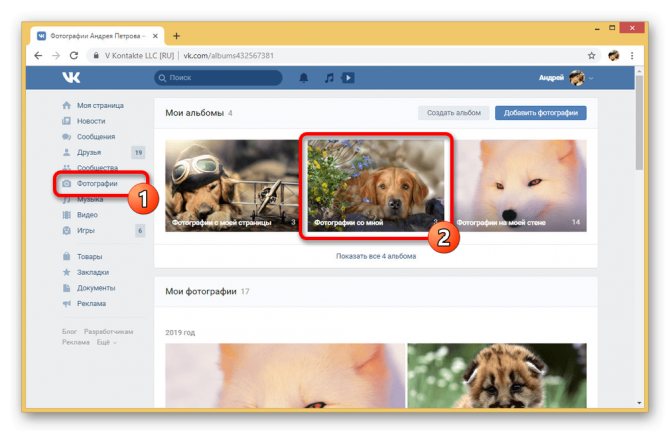Open the notifications bell icon
Image resolution: width=670 pixels, height=434 pixels.
click(303, 78)
